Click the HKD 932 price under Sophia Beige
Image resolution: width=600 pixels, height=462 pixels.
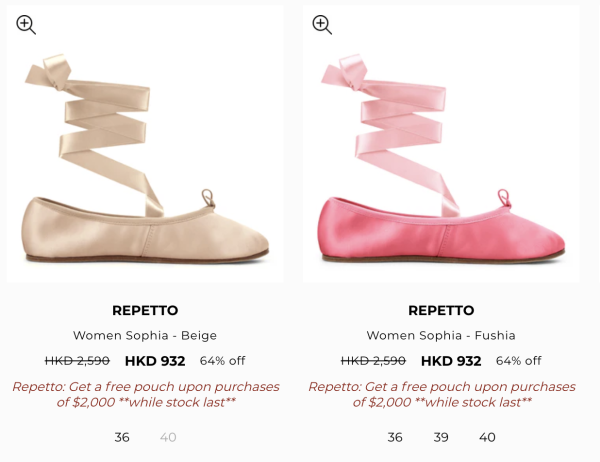coord(155,361)
